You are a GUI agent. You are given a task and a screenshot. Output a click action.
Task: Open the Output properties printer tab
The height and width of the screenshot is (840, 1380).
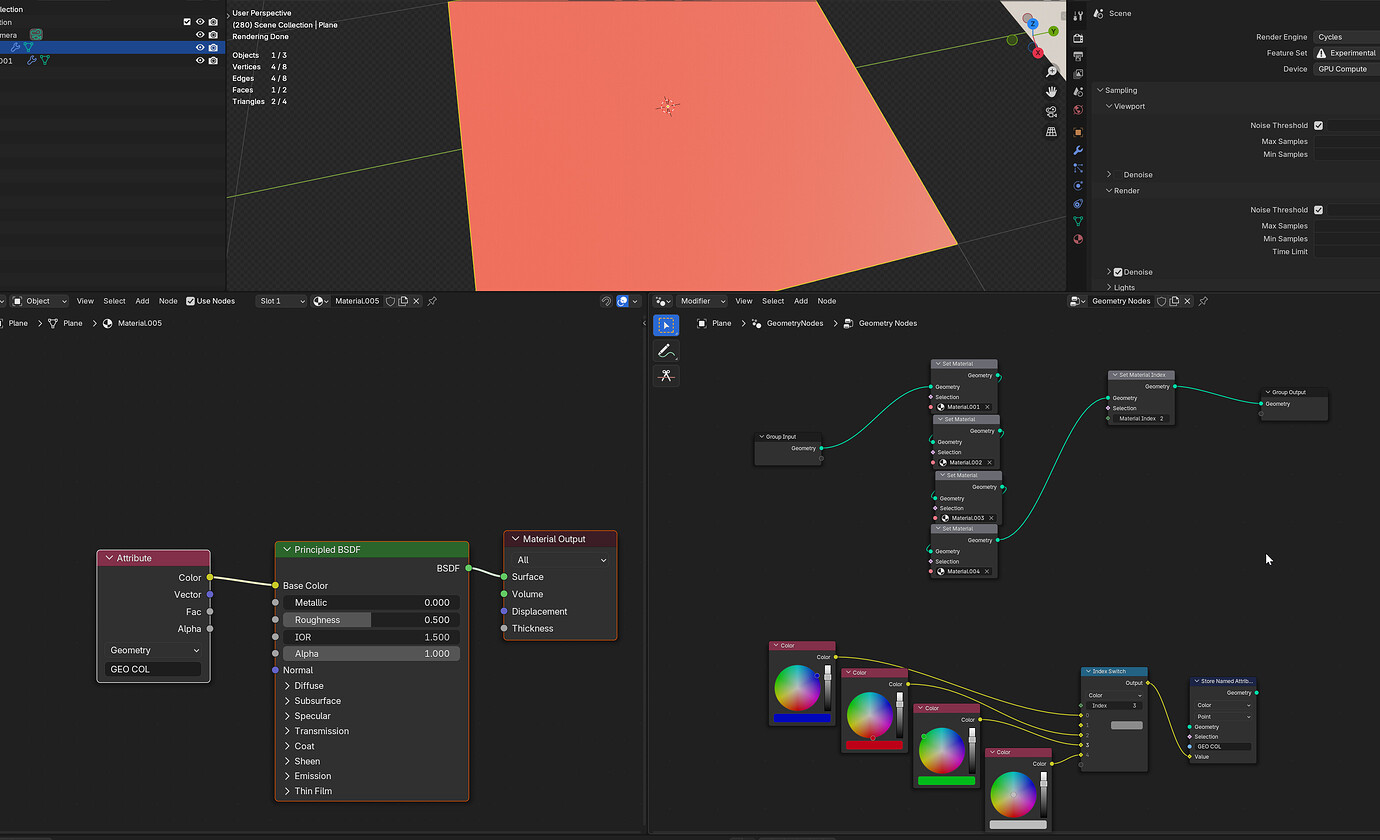(x=1078, y=56)
